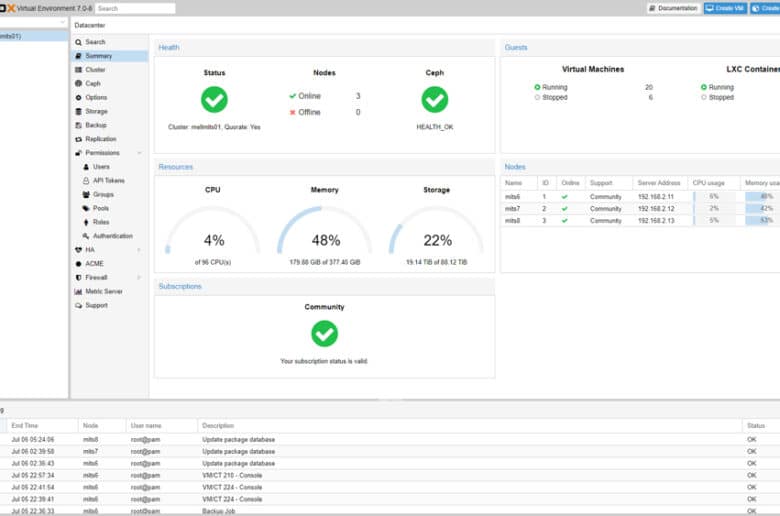Open the Search menu item icon
This screenshot has height=516, width=780.
pyautogui.click(x=78, y=42)
